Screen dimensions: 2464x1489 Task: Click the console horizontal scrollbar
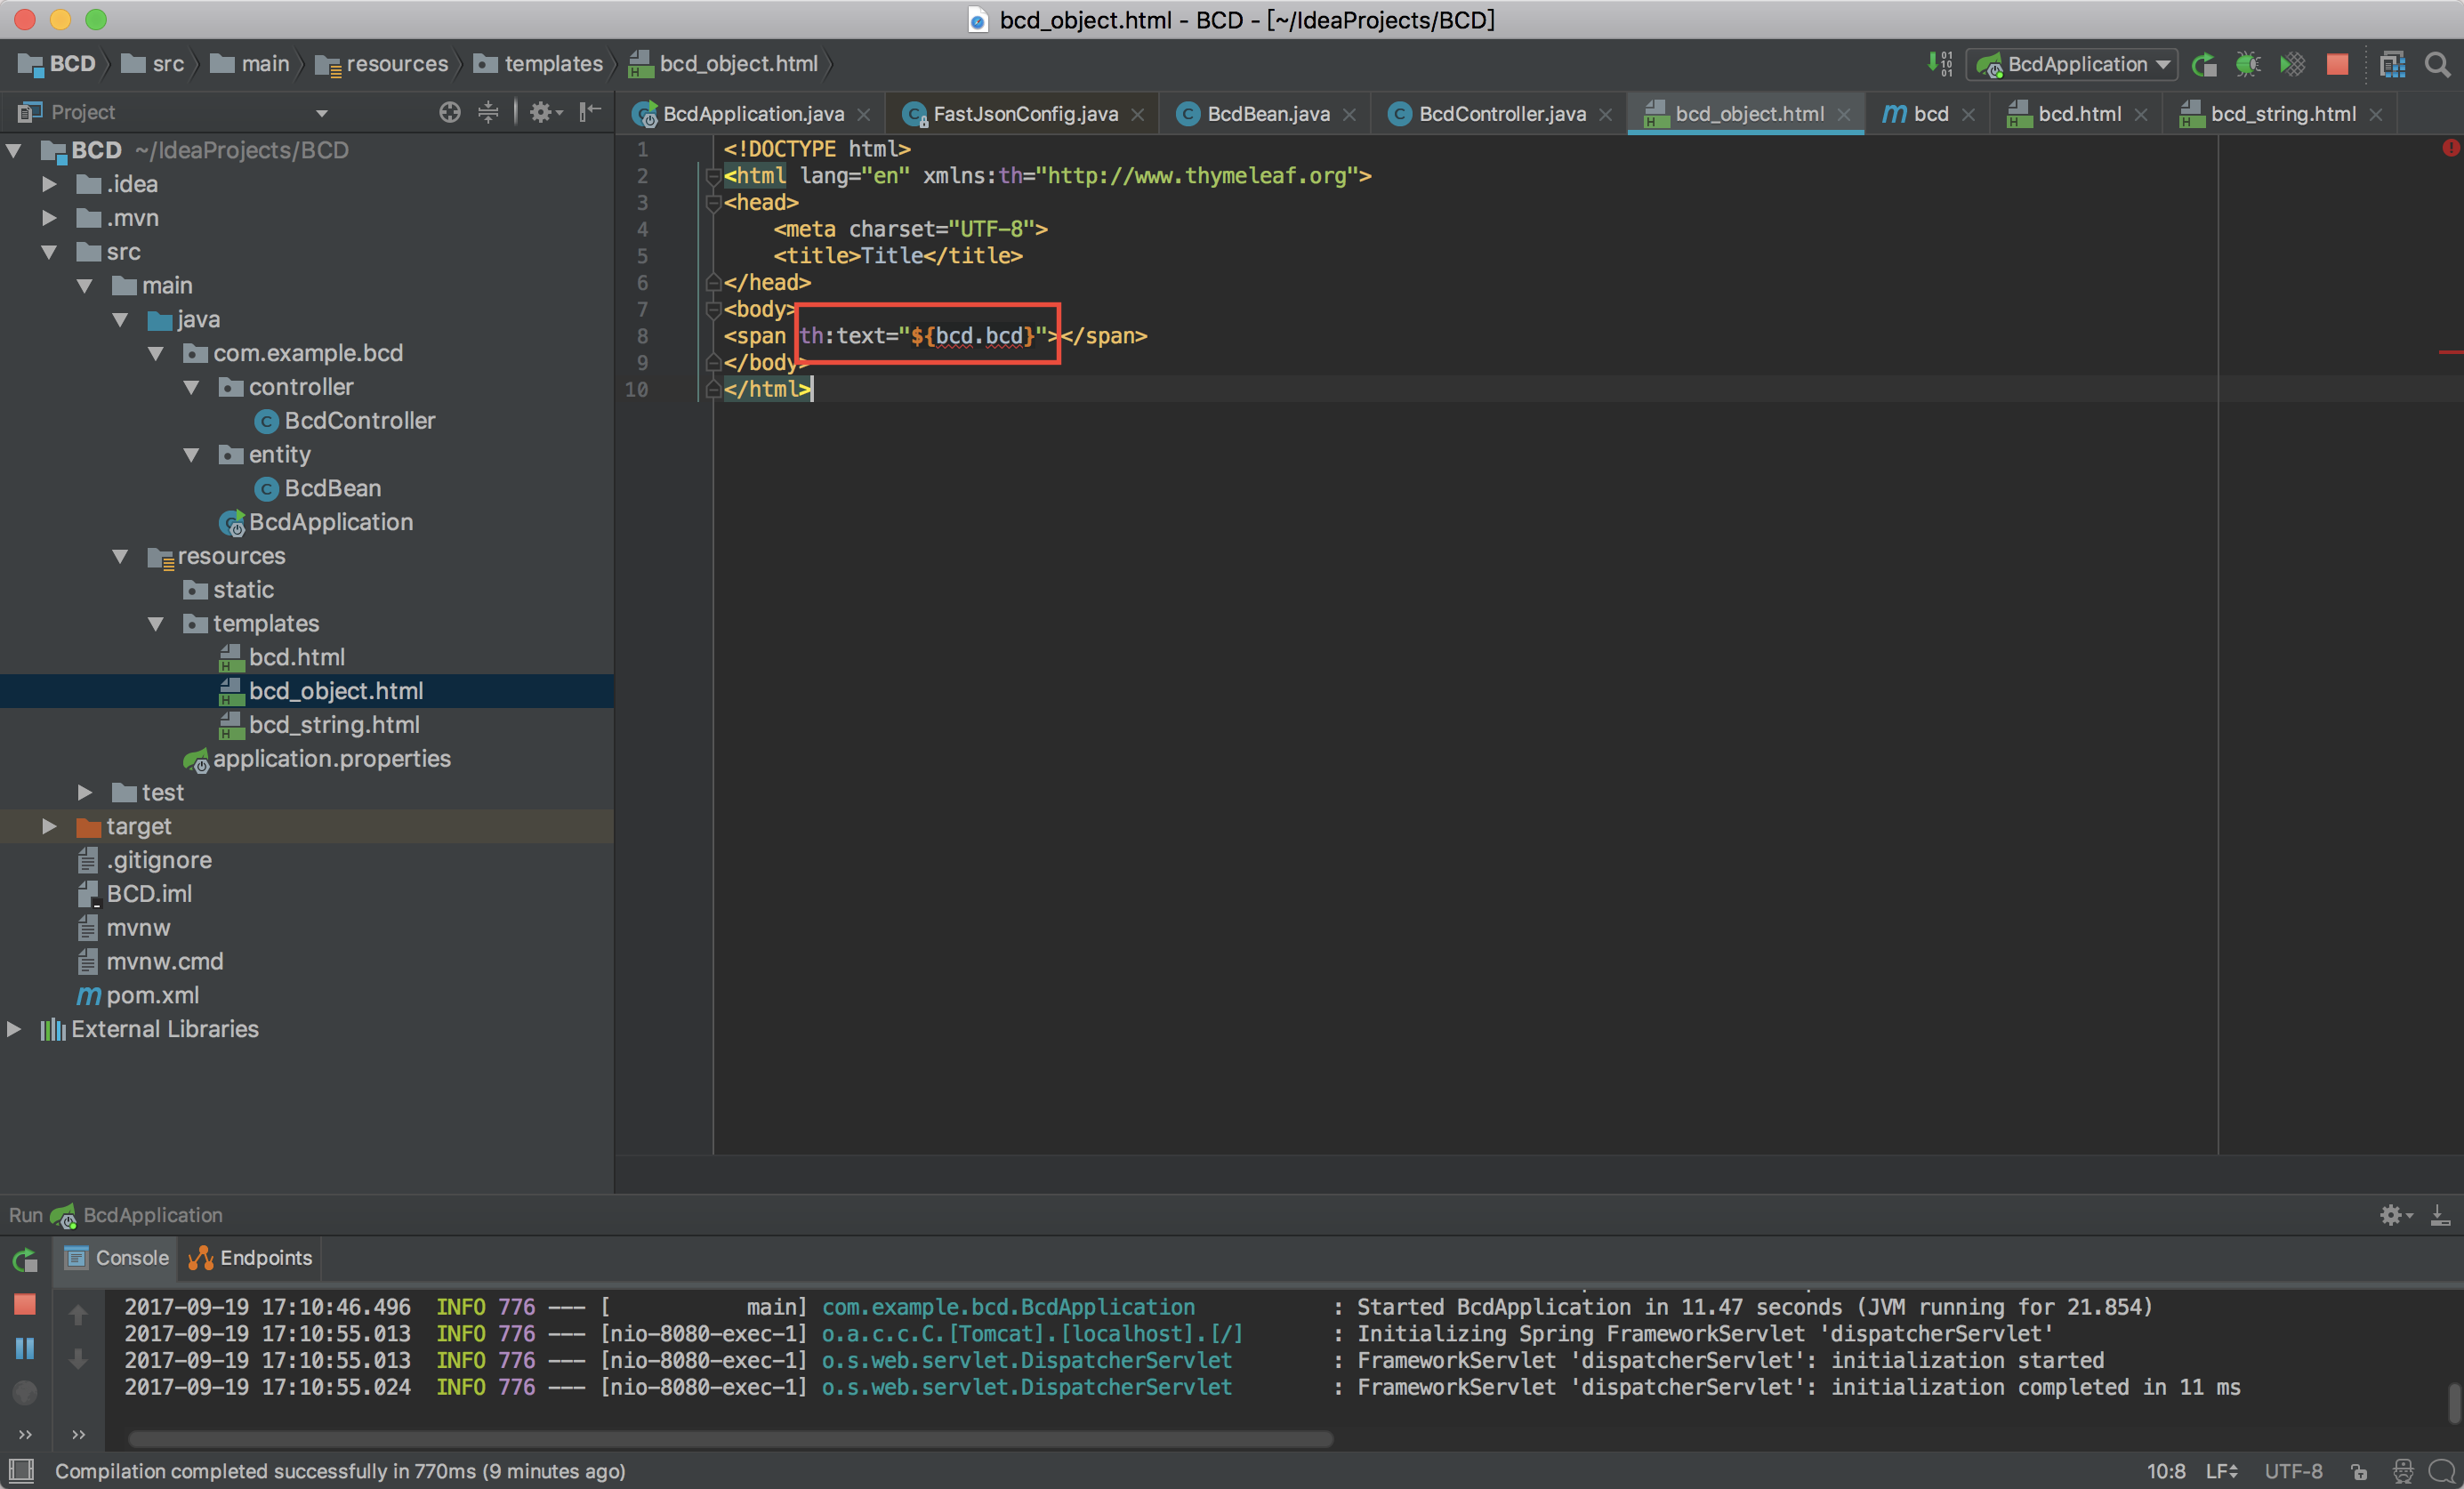pos(730,1439)
